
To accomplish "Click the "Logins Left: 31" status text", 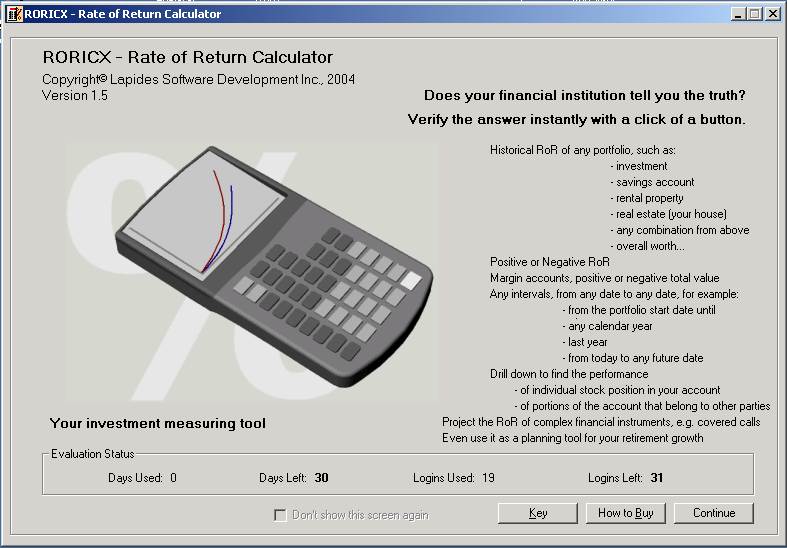I will click(x=625, y=478).
